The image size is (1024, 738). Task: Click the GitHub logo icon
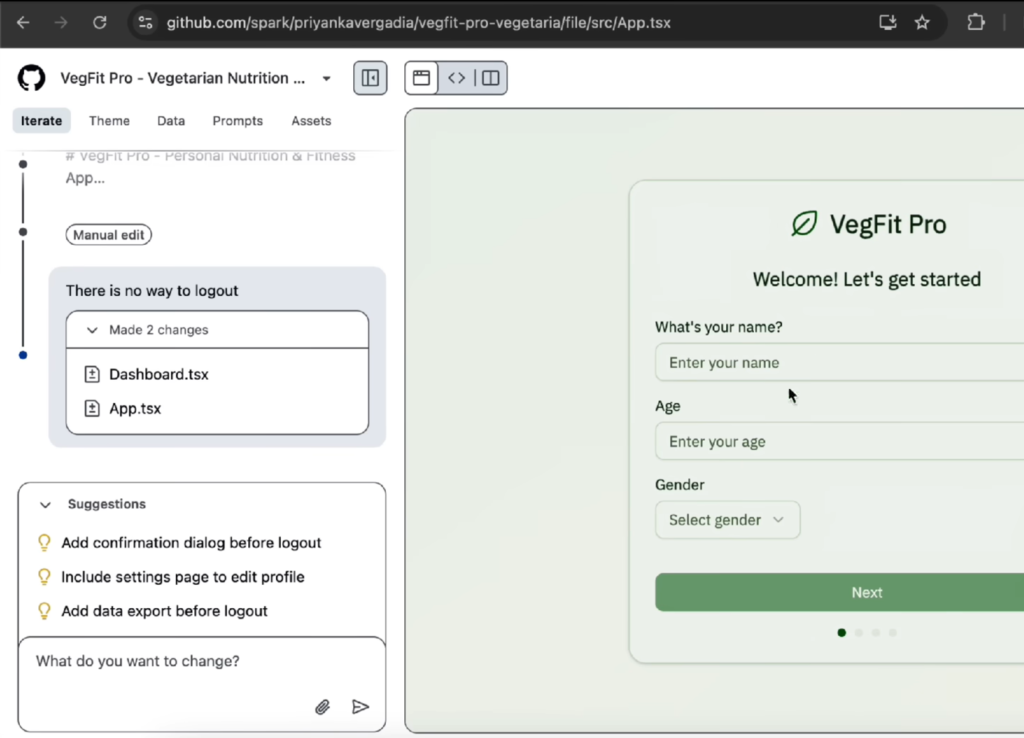(32, 78)
